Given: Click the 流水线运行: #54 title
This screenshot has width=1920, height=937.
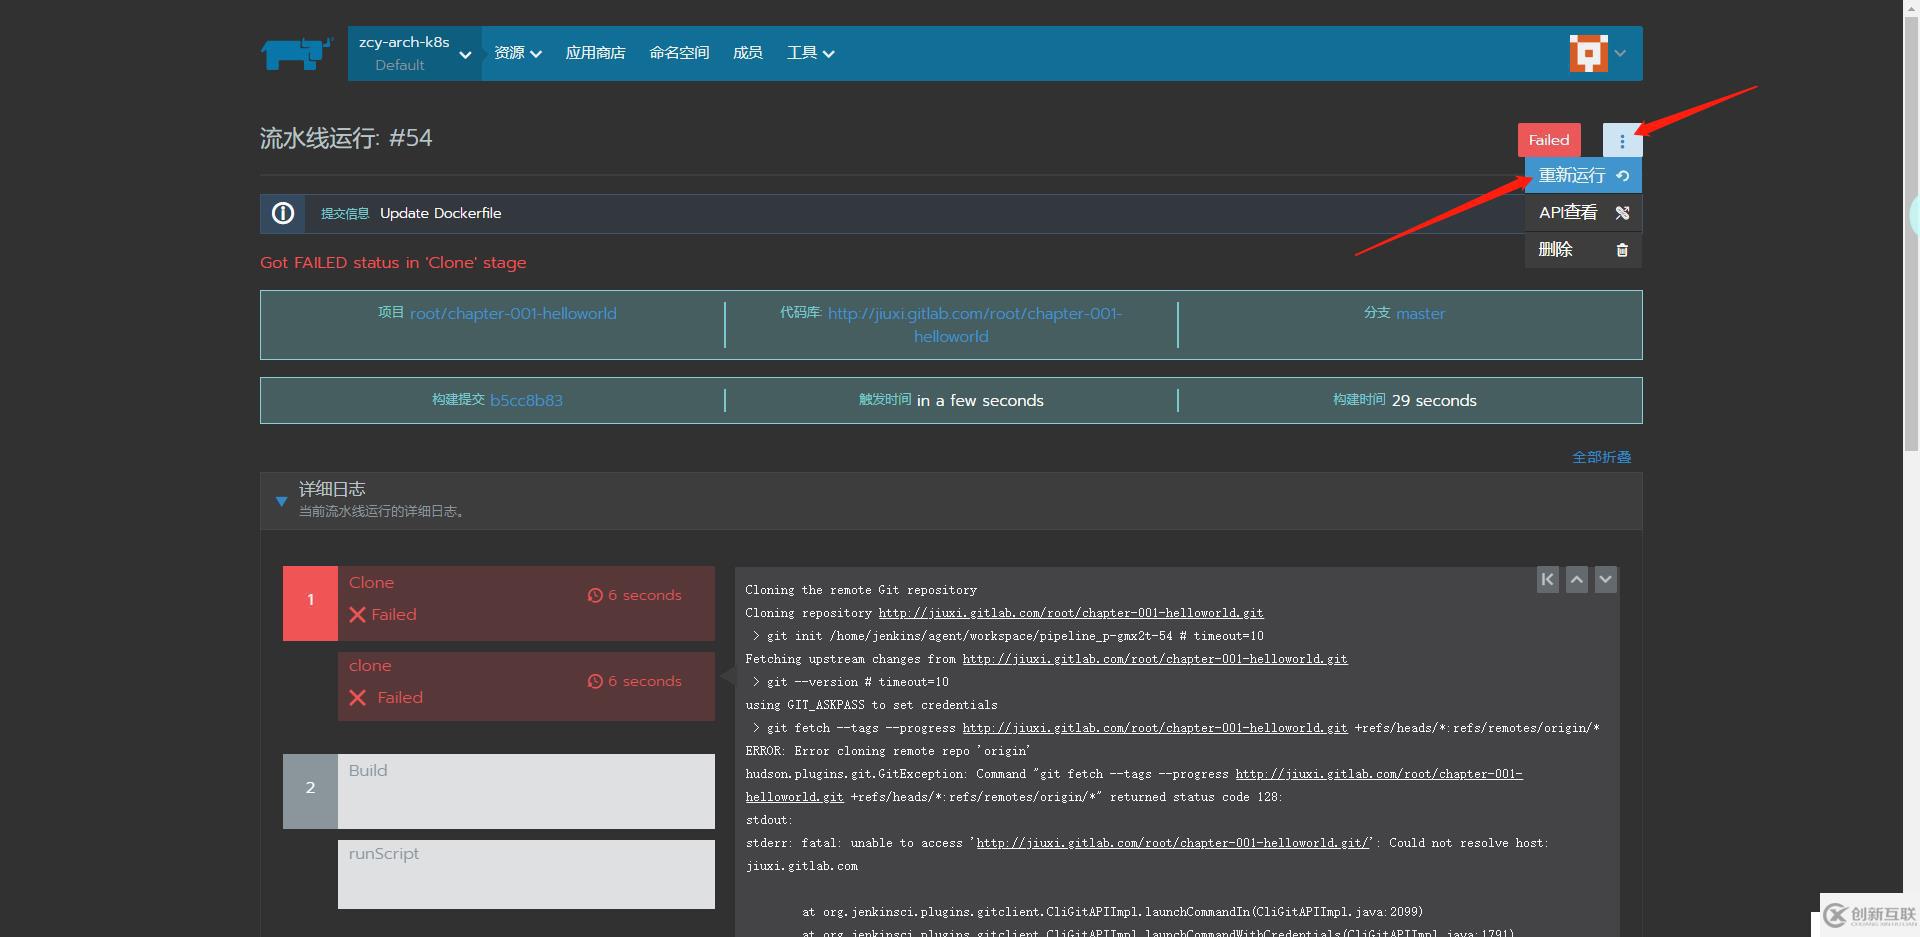Looking at the screenshot, I should pos(346,138).
